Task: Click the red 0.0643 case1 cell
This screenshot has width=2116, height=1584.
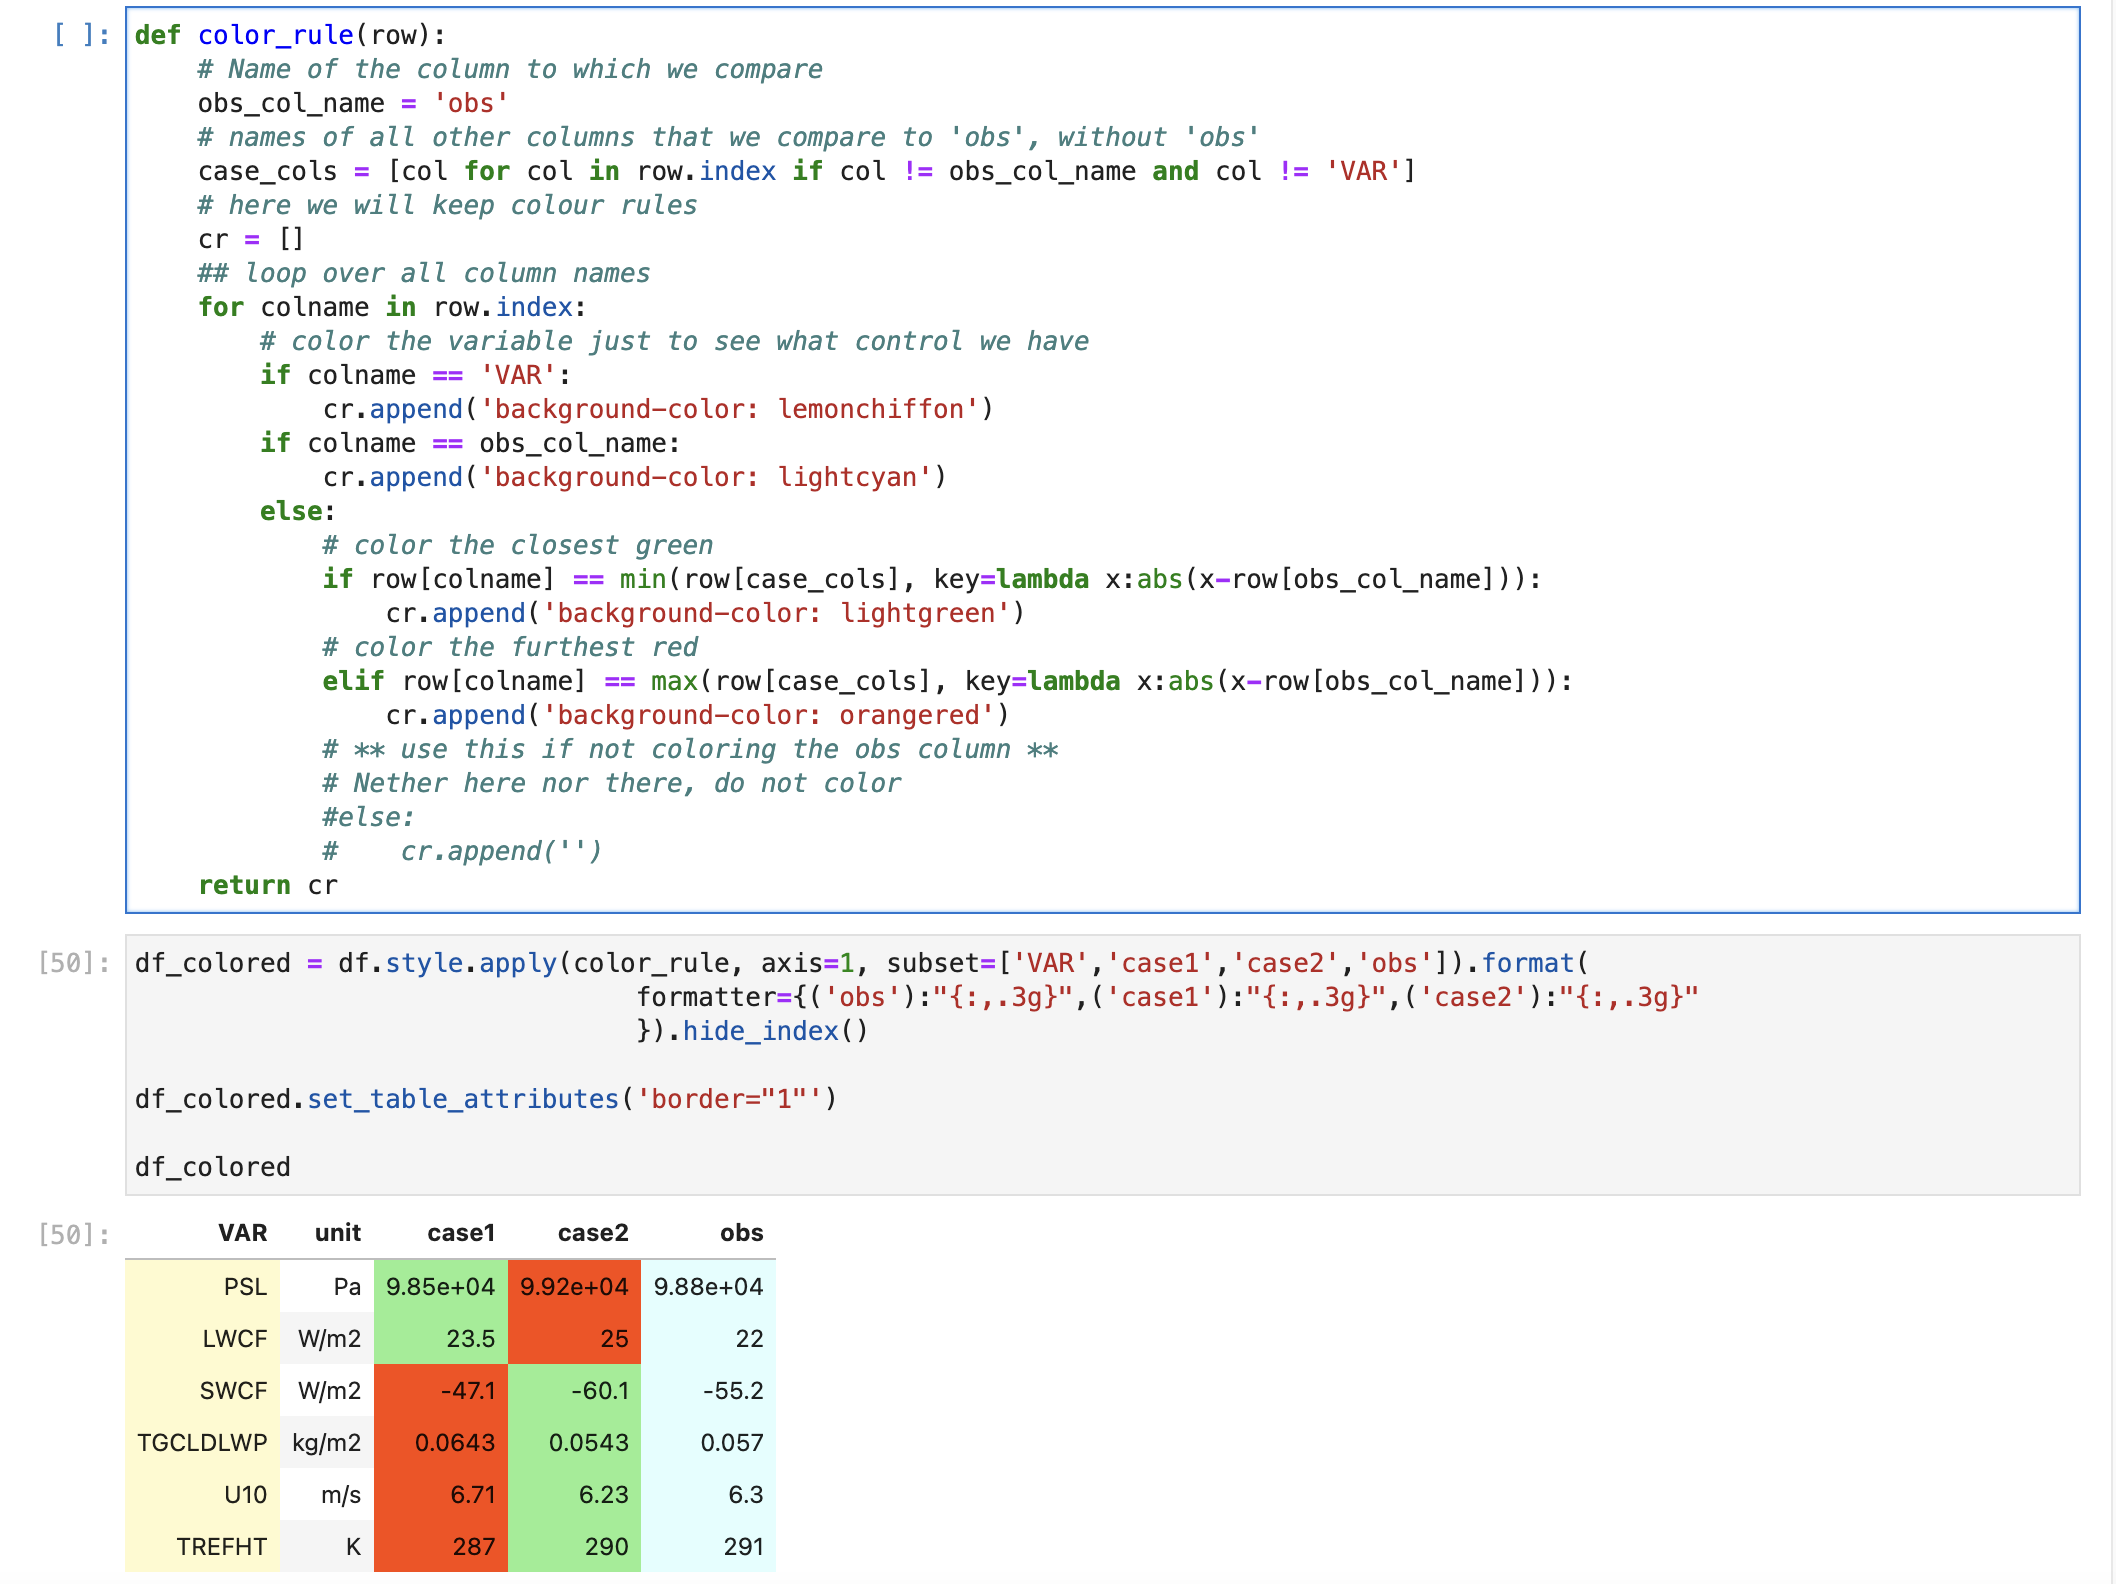Action: pyautogui.click(x=441, y=1442)
